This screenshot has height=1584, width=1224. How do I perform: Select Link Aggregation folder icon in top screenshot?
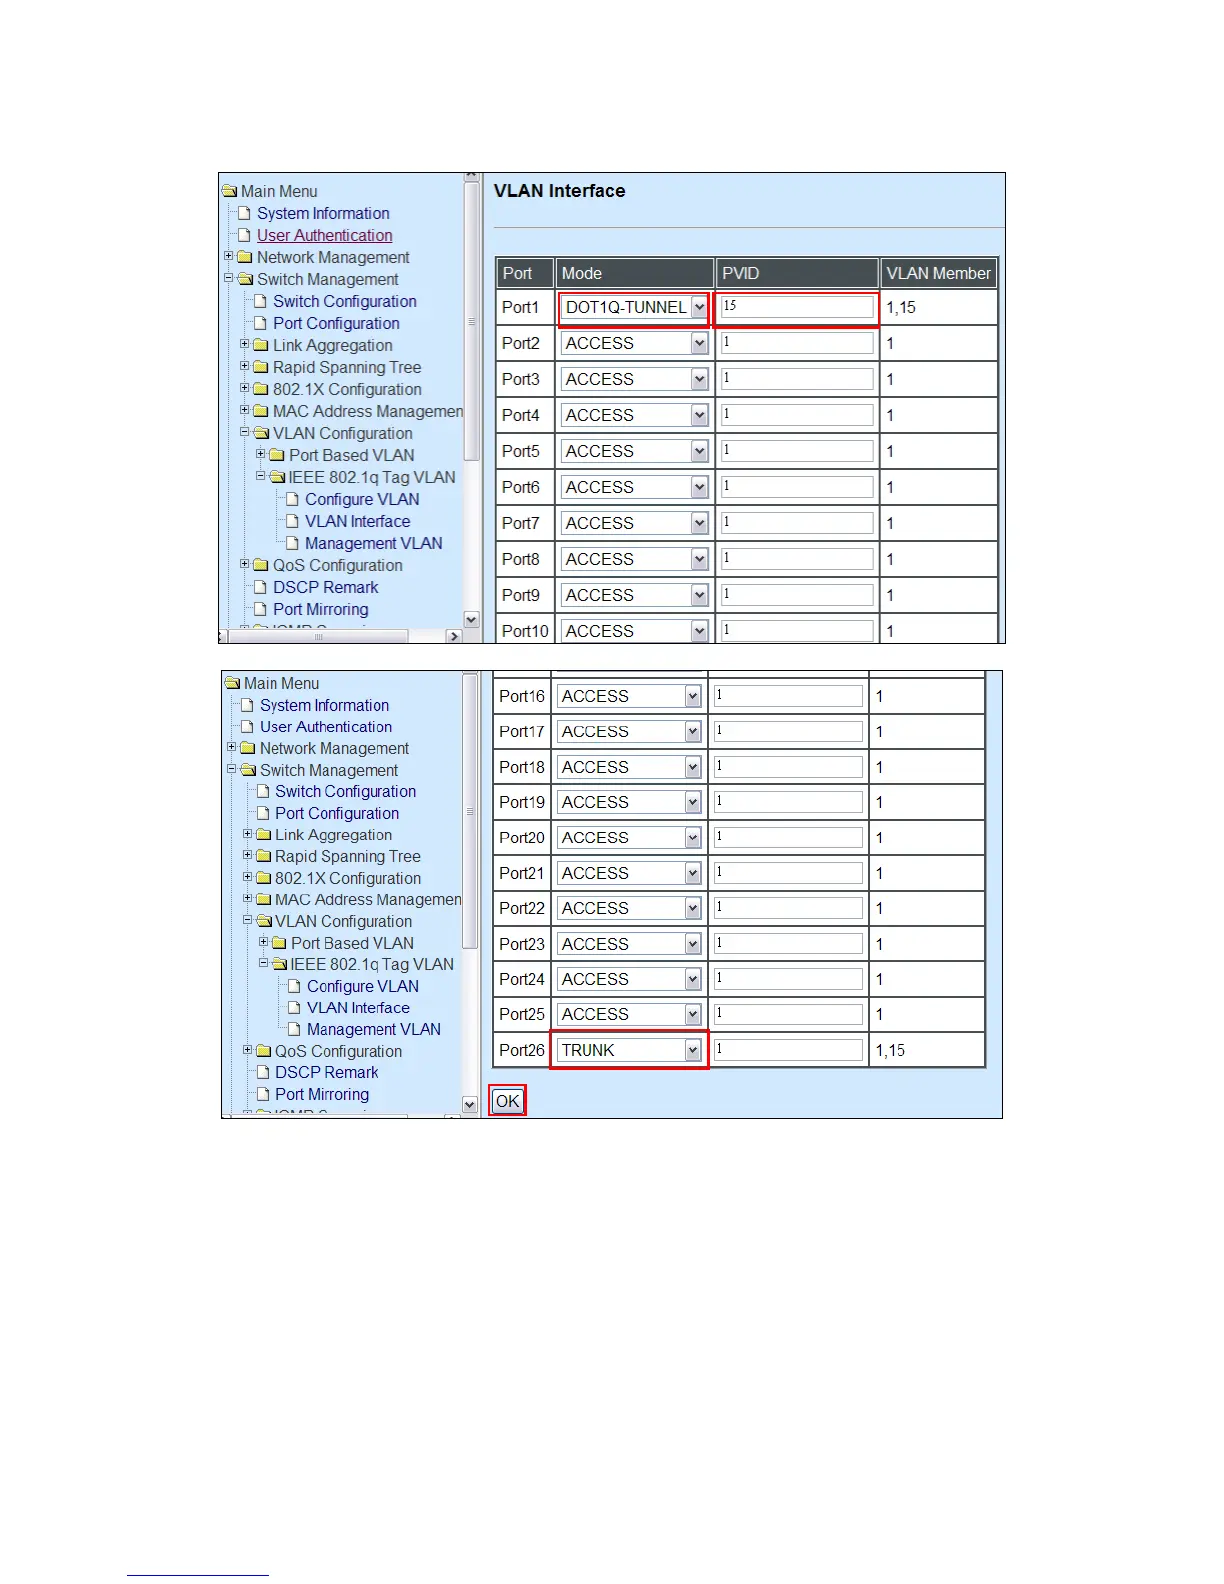coord(261,345)
